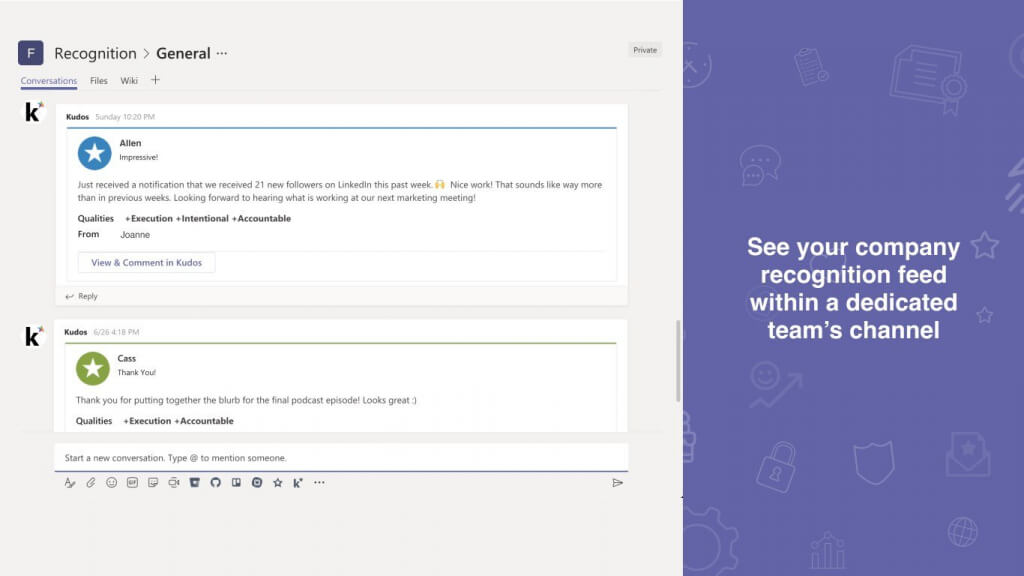Open the Trello messaging extension
1024x576 pixels.
tap(236, 483)
